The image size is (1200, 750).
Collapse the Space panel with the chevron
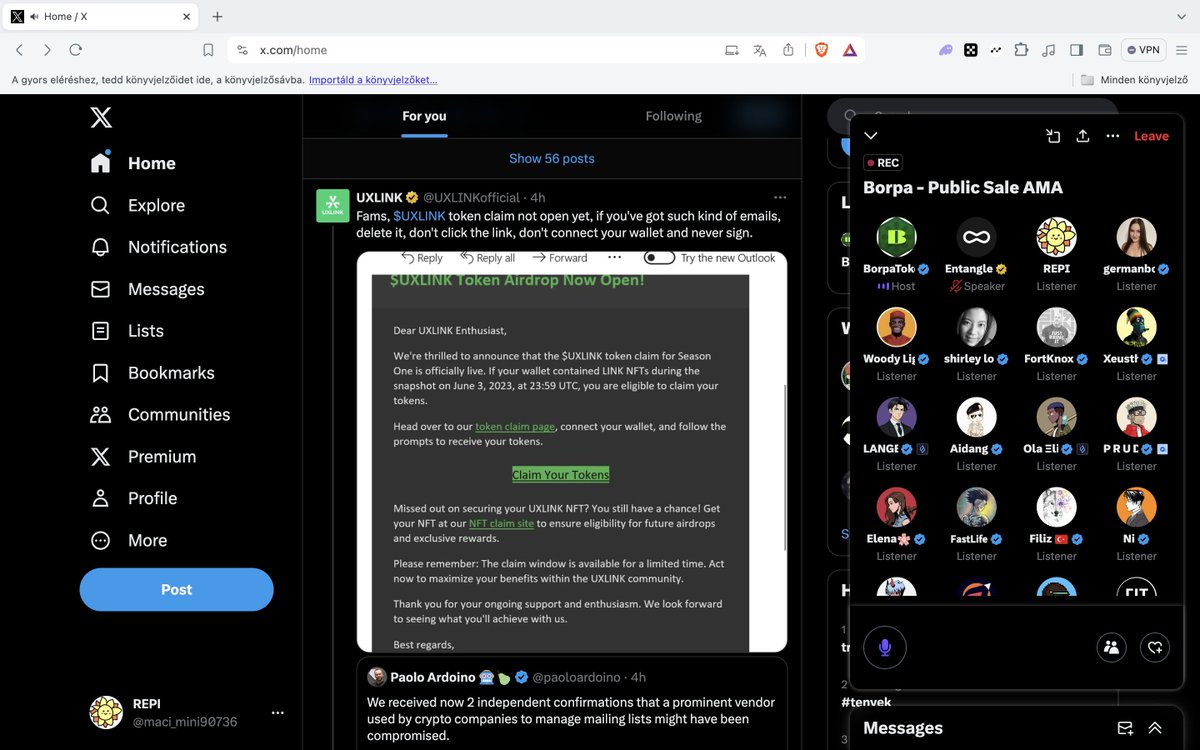click(871, 136)
